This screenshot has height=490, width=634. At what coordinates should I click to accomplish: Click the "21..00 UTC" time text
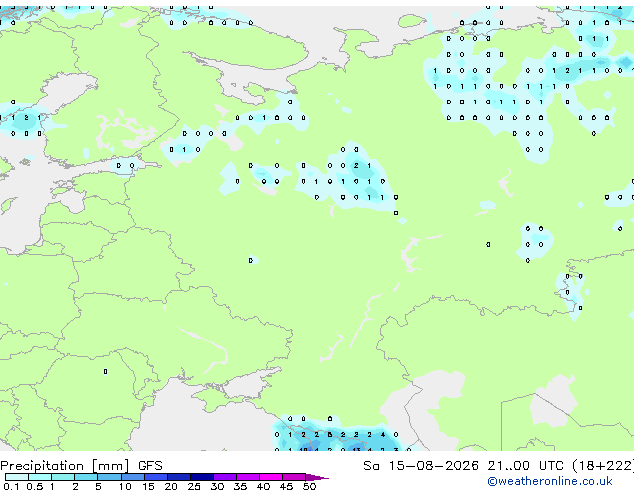coord(525,466)
